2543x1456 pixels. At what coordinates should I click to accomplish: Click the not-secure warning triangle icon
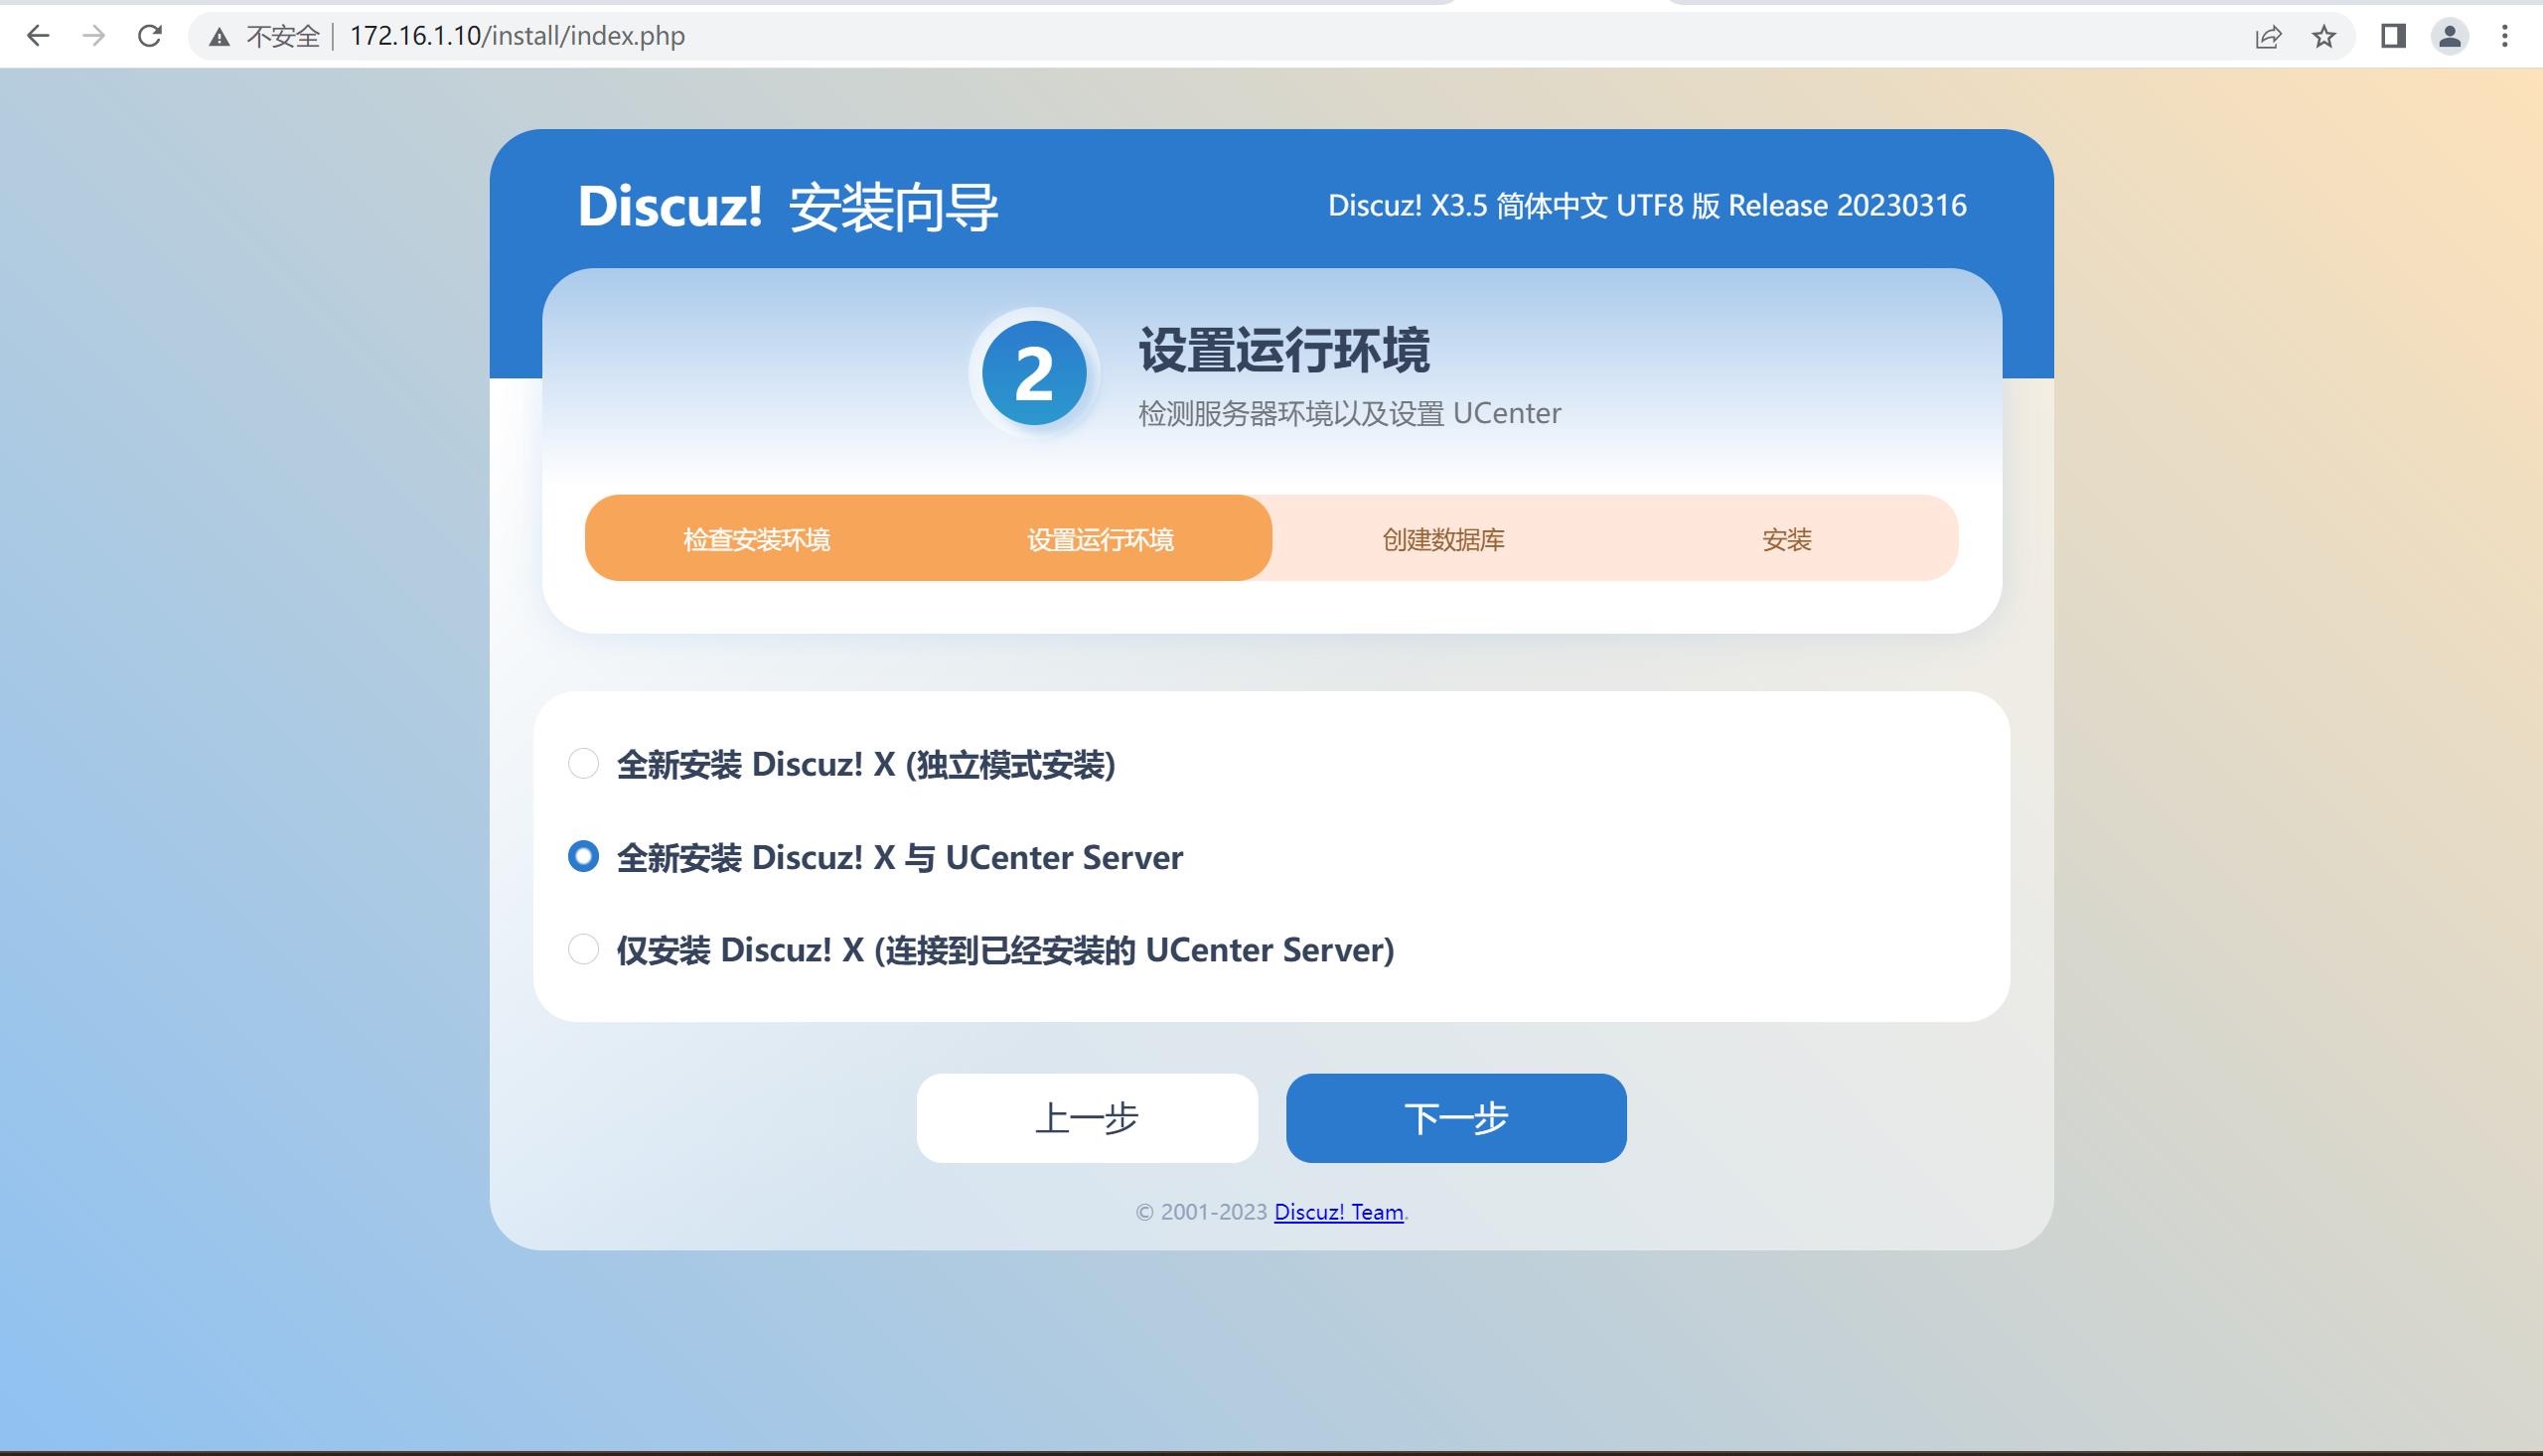coord(219,37)
